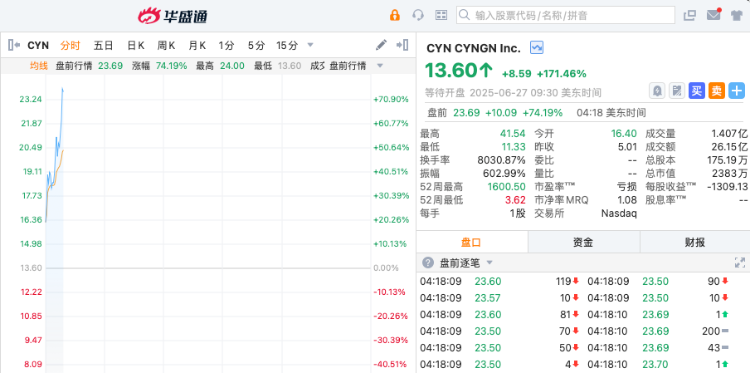Open customer service headset icon

(418, 15)
